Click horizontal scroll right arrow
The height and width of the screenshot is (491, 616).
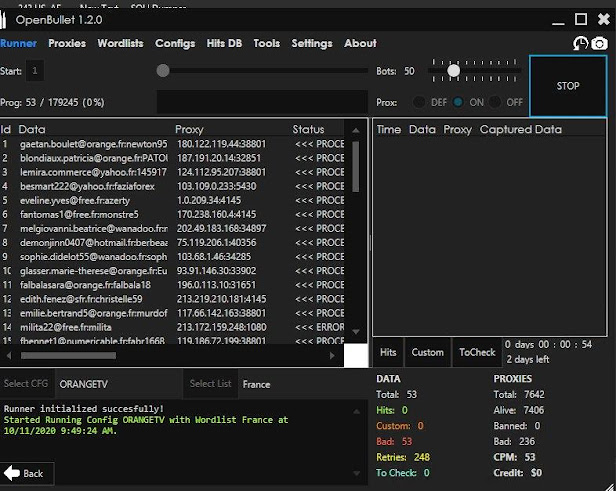pyautogui.click(x=332, y=355)
